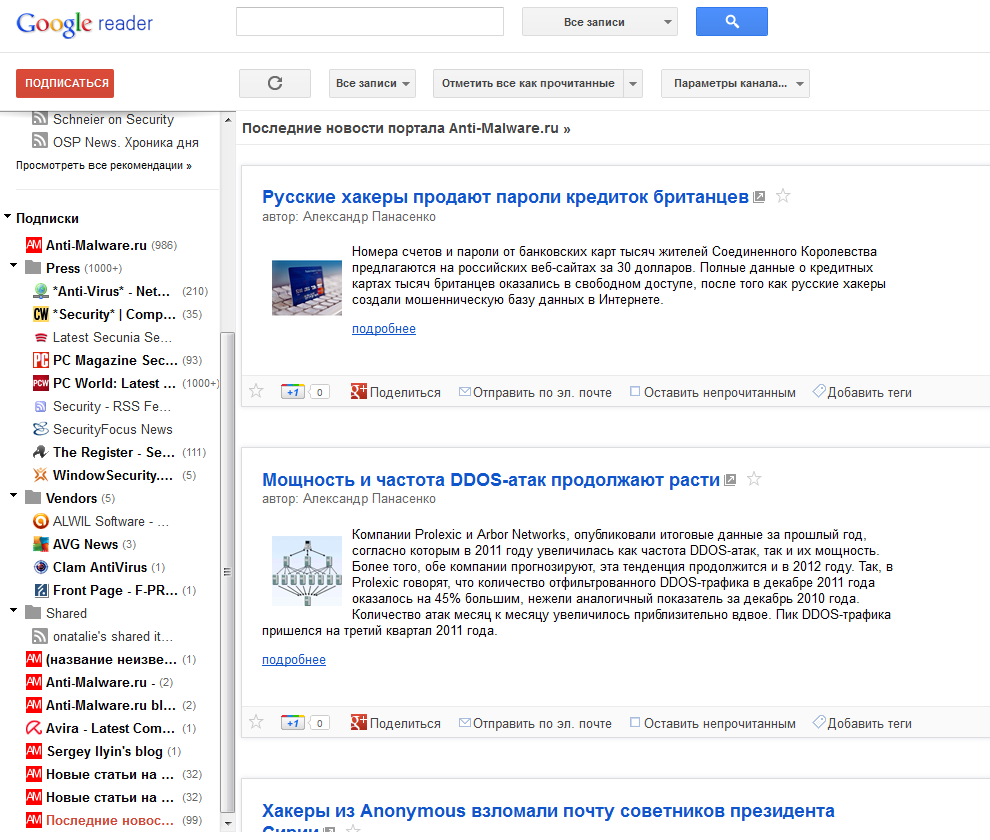Click OSP News RSS icon
Viewport: 990px width, 840px height.
(x=40, y=140)
